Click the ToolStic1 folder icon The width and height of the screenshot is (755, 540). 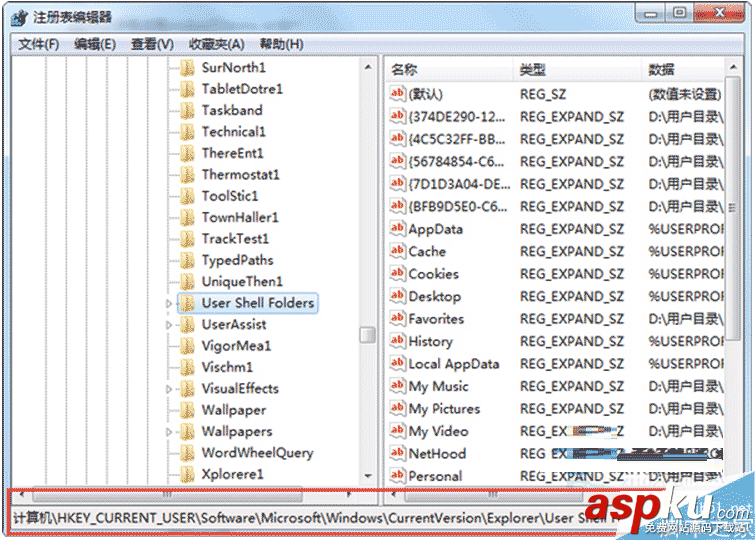point(187,197)
